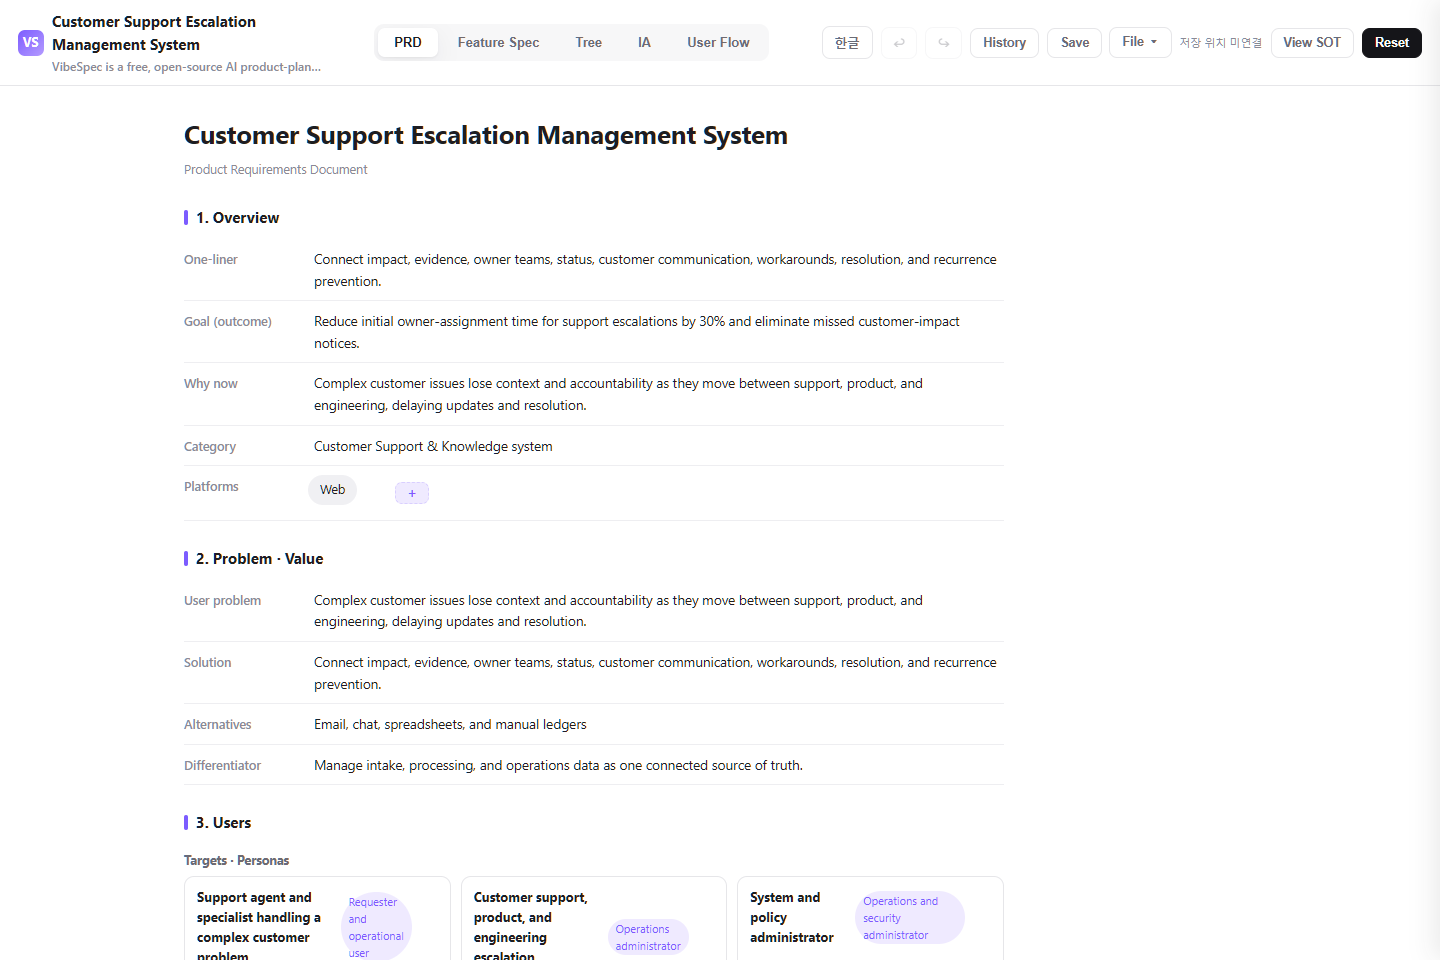
Task: Click the Product Requirements Document subtitle
Action: [x=276, y=170]
